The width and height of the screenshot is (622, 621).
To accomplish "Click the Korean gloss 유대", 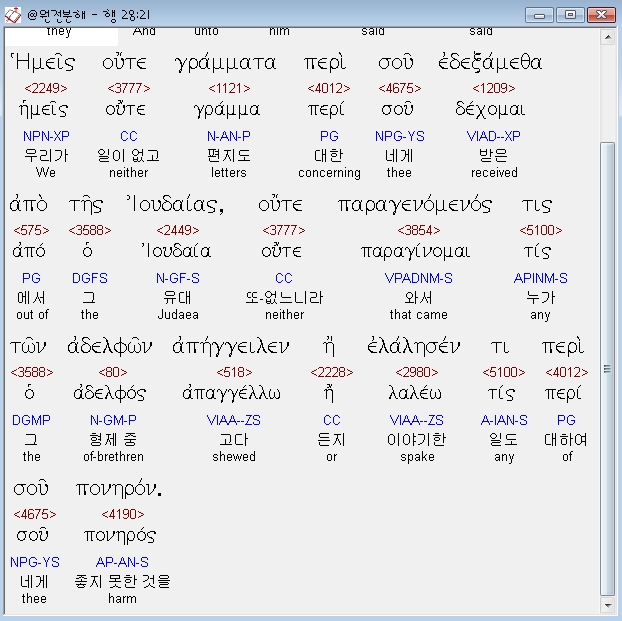I will click(177, 298).
